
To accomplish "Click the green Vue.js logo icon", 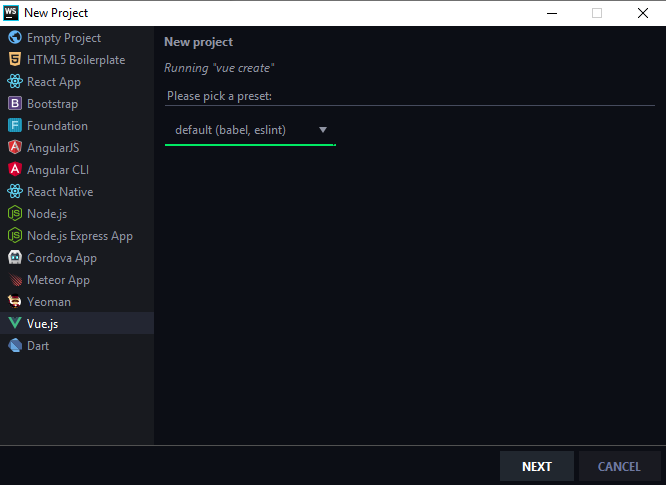I will tap(15, 323).
